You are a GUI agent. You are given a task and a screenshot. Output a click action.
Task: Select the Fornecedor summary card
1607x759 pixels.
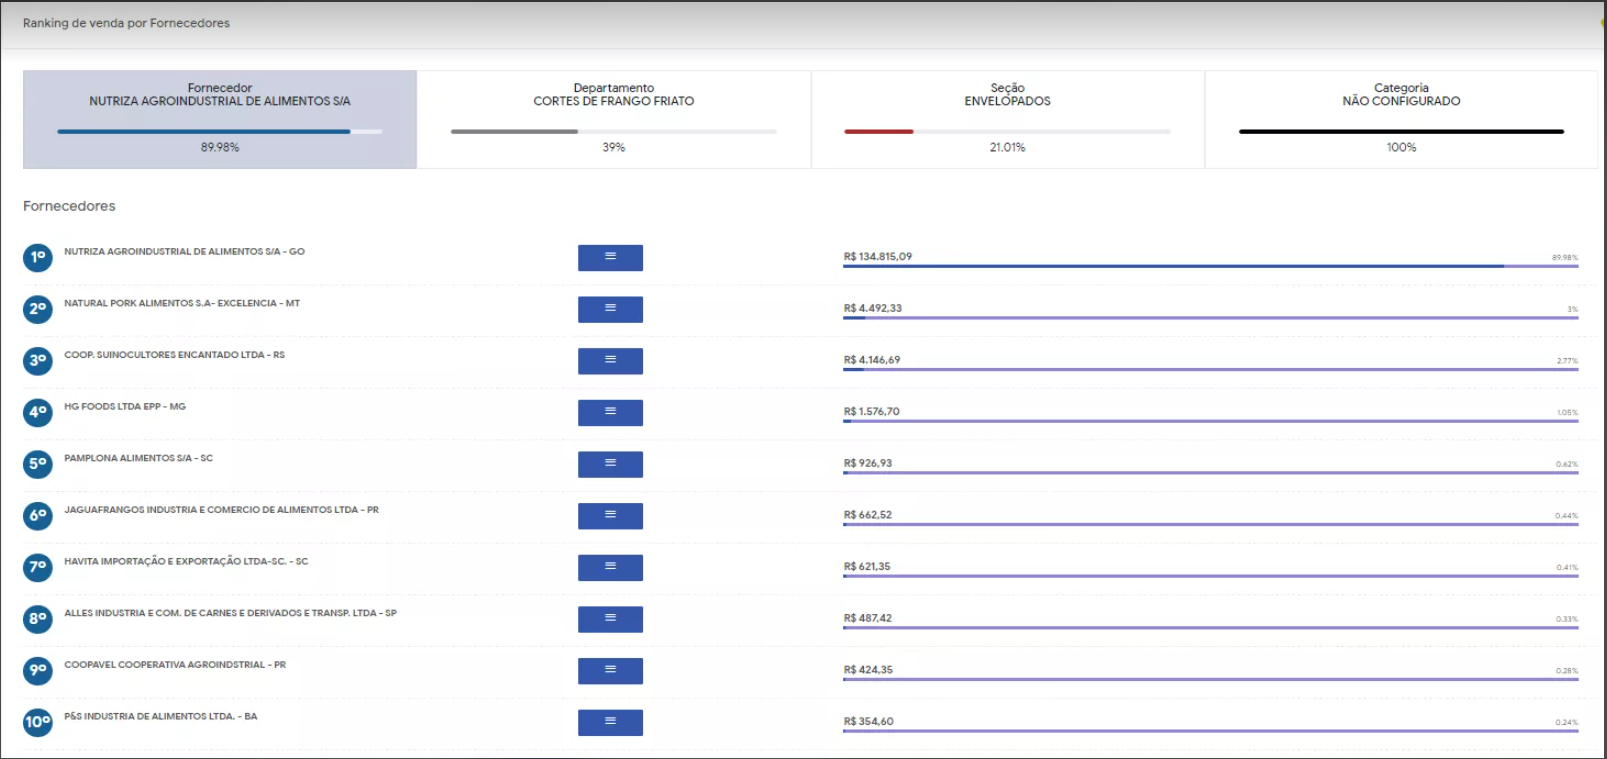pyautogui.click(x=220, y=119)
